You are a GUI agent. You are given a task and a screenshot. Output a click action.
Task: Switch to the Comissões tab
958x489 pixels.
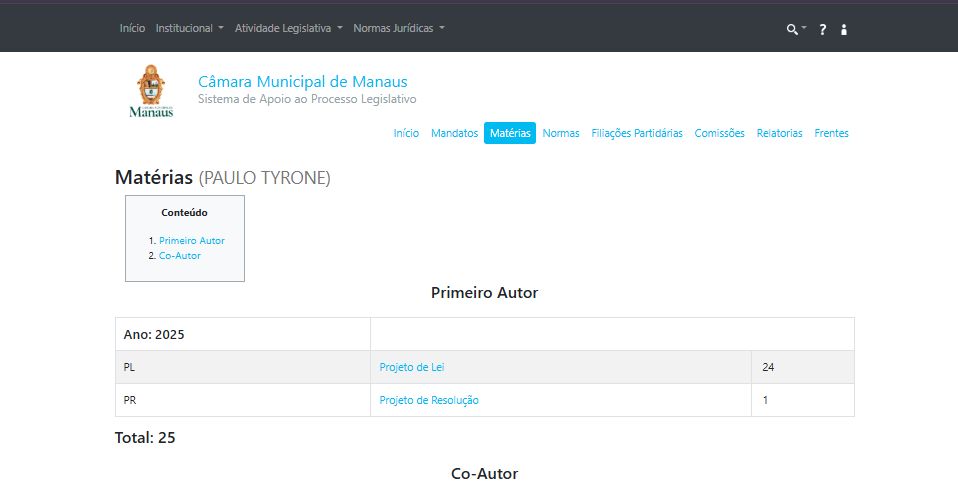pos(719,133)
